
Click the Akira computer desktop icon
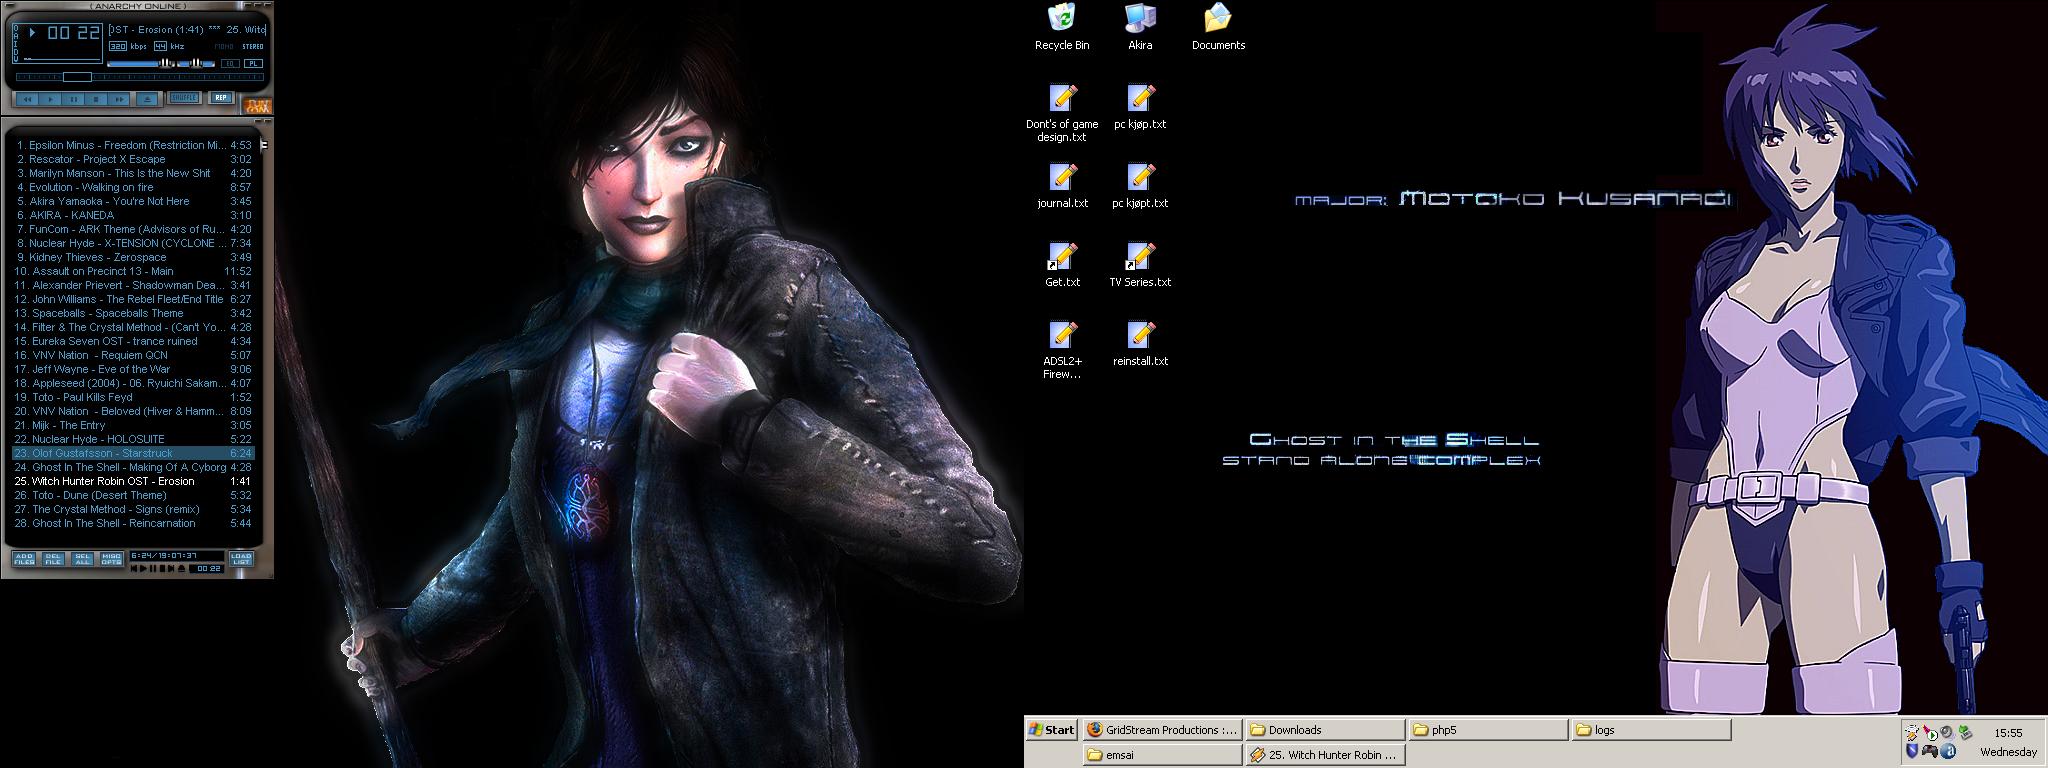1140,27
